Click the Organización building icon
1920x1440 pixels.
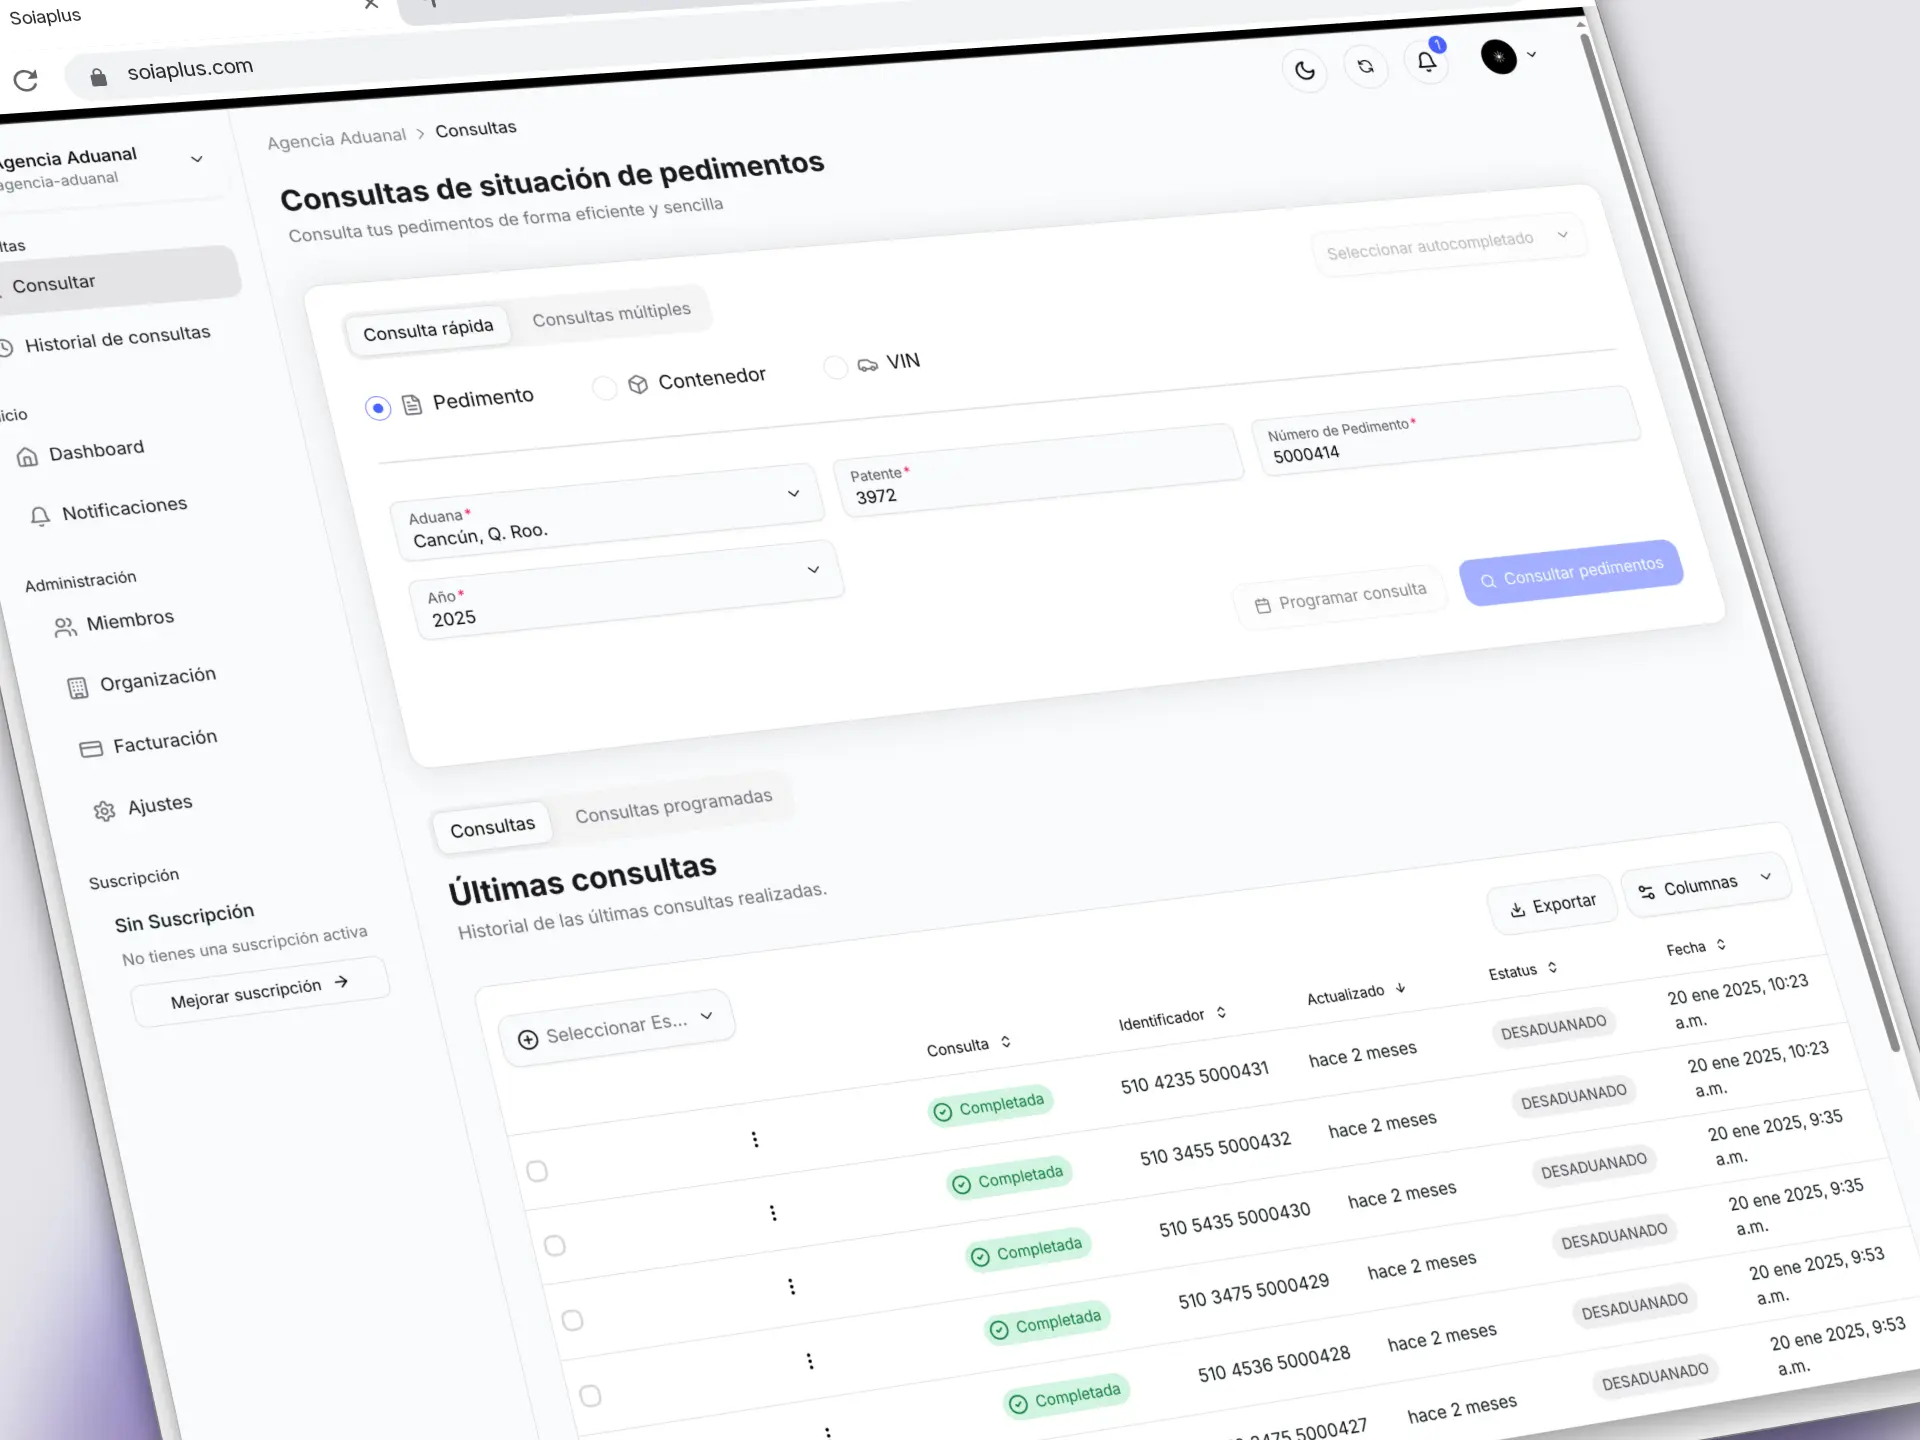77,688
